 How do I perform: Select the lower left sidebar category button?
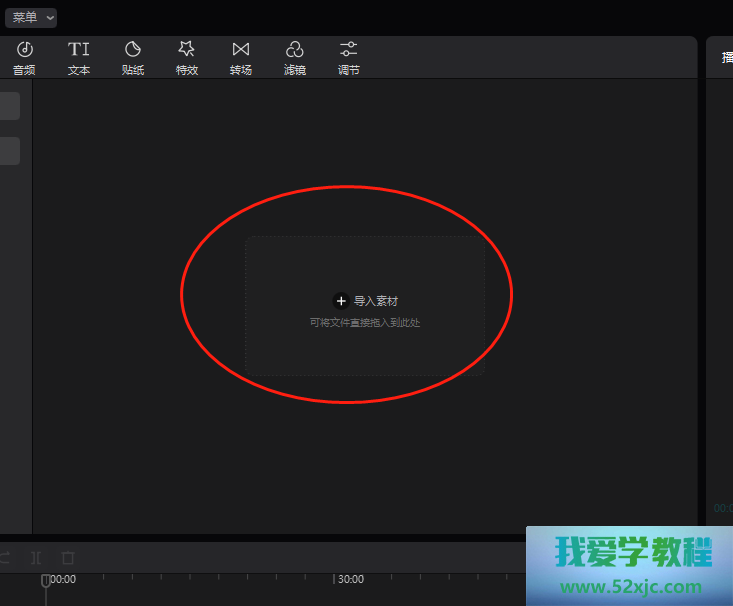[9, 151]
